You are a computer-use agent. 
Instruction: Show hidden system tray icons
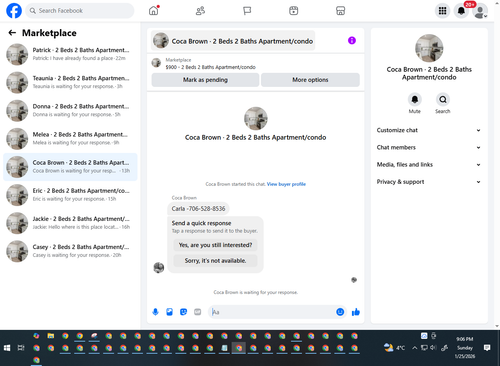point(414,348)
